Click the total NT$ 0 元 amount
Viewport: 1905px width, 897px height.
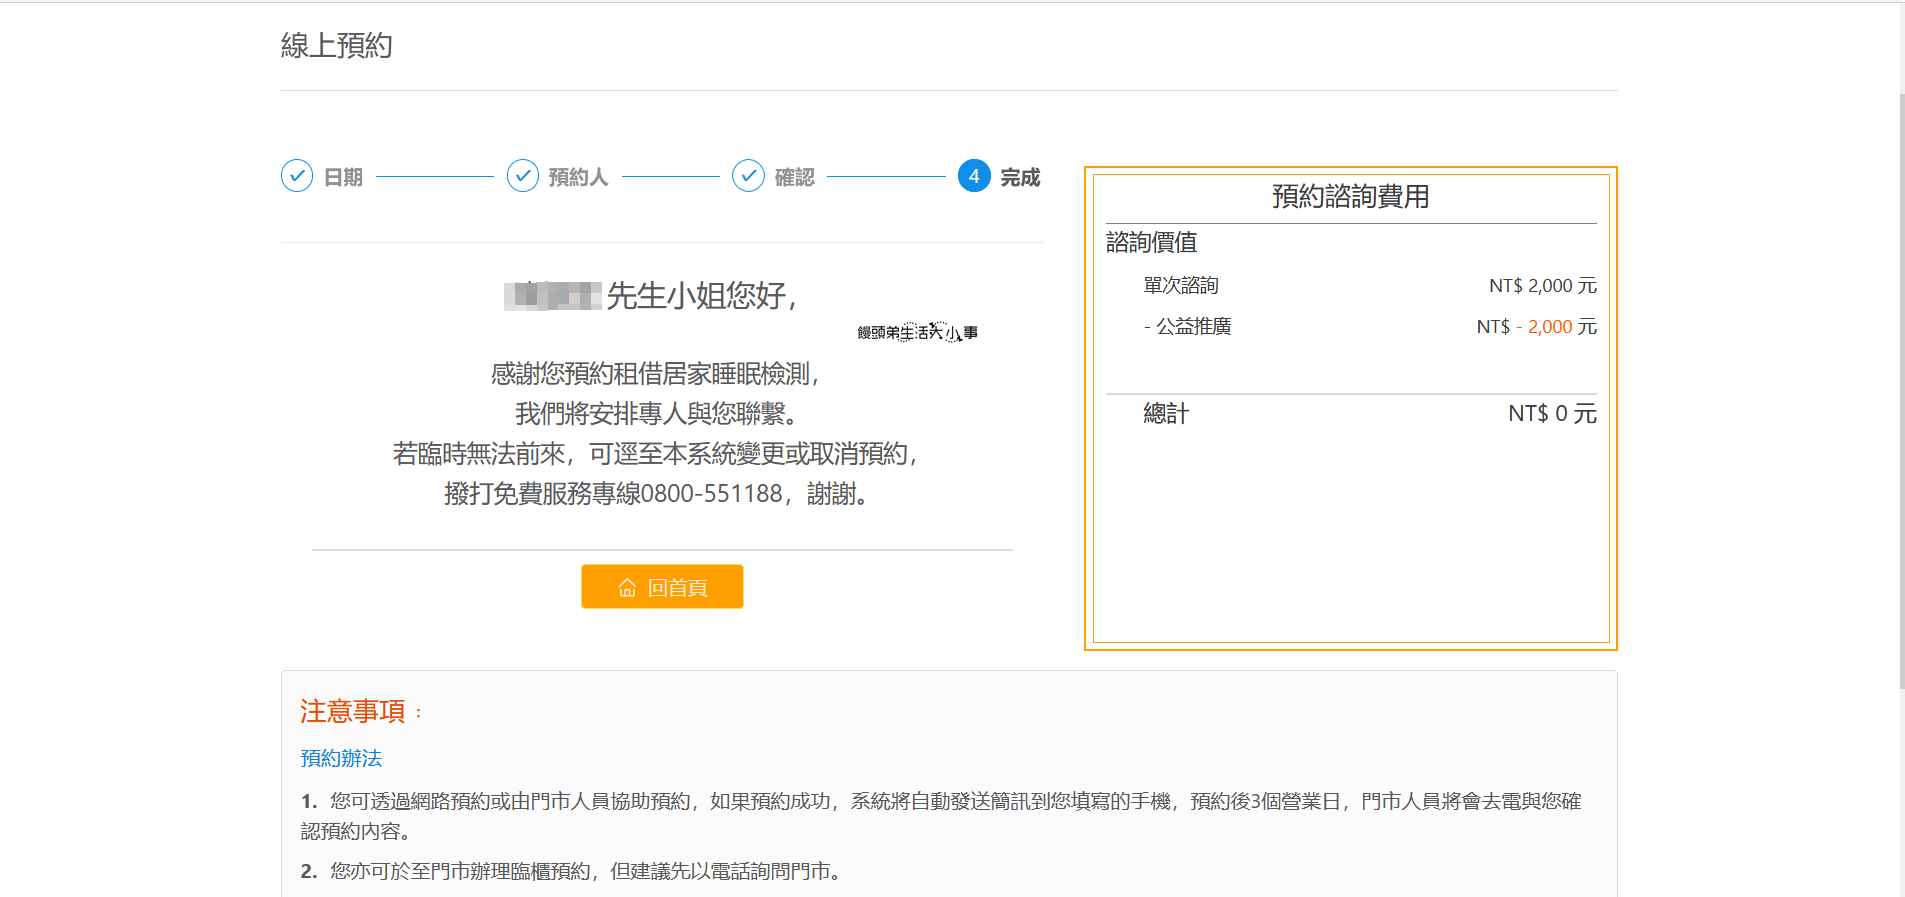pos(1552,413)
